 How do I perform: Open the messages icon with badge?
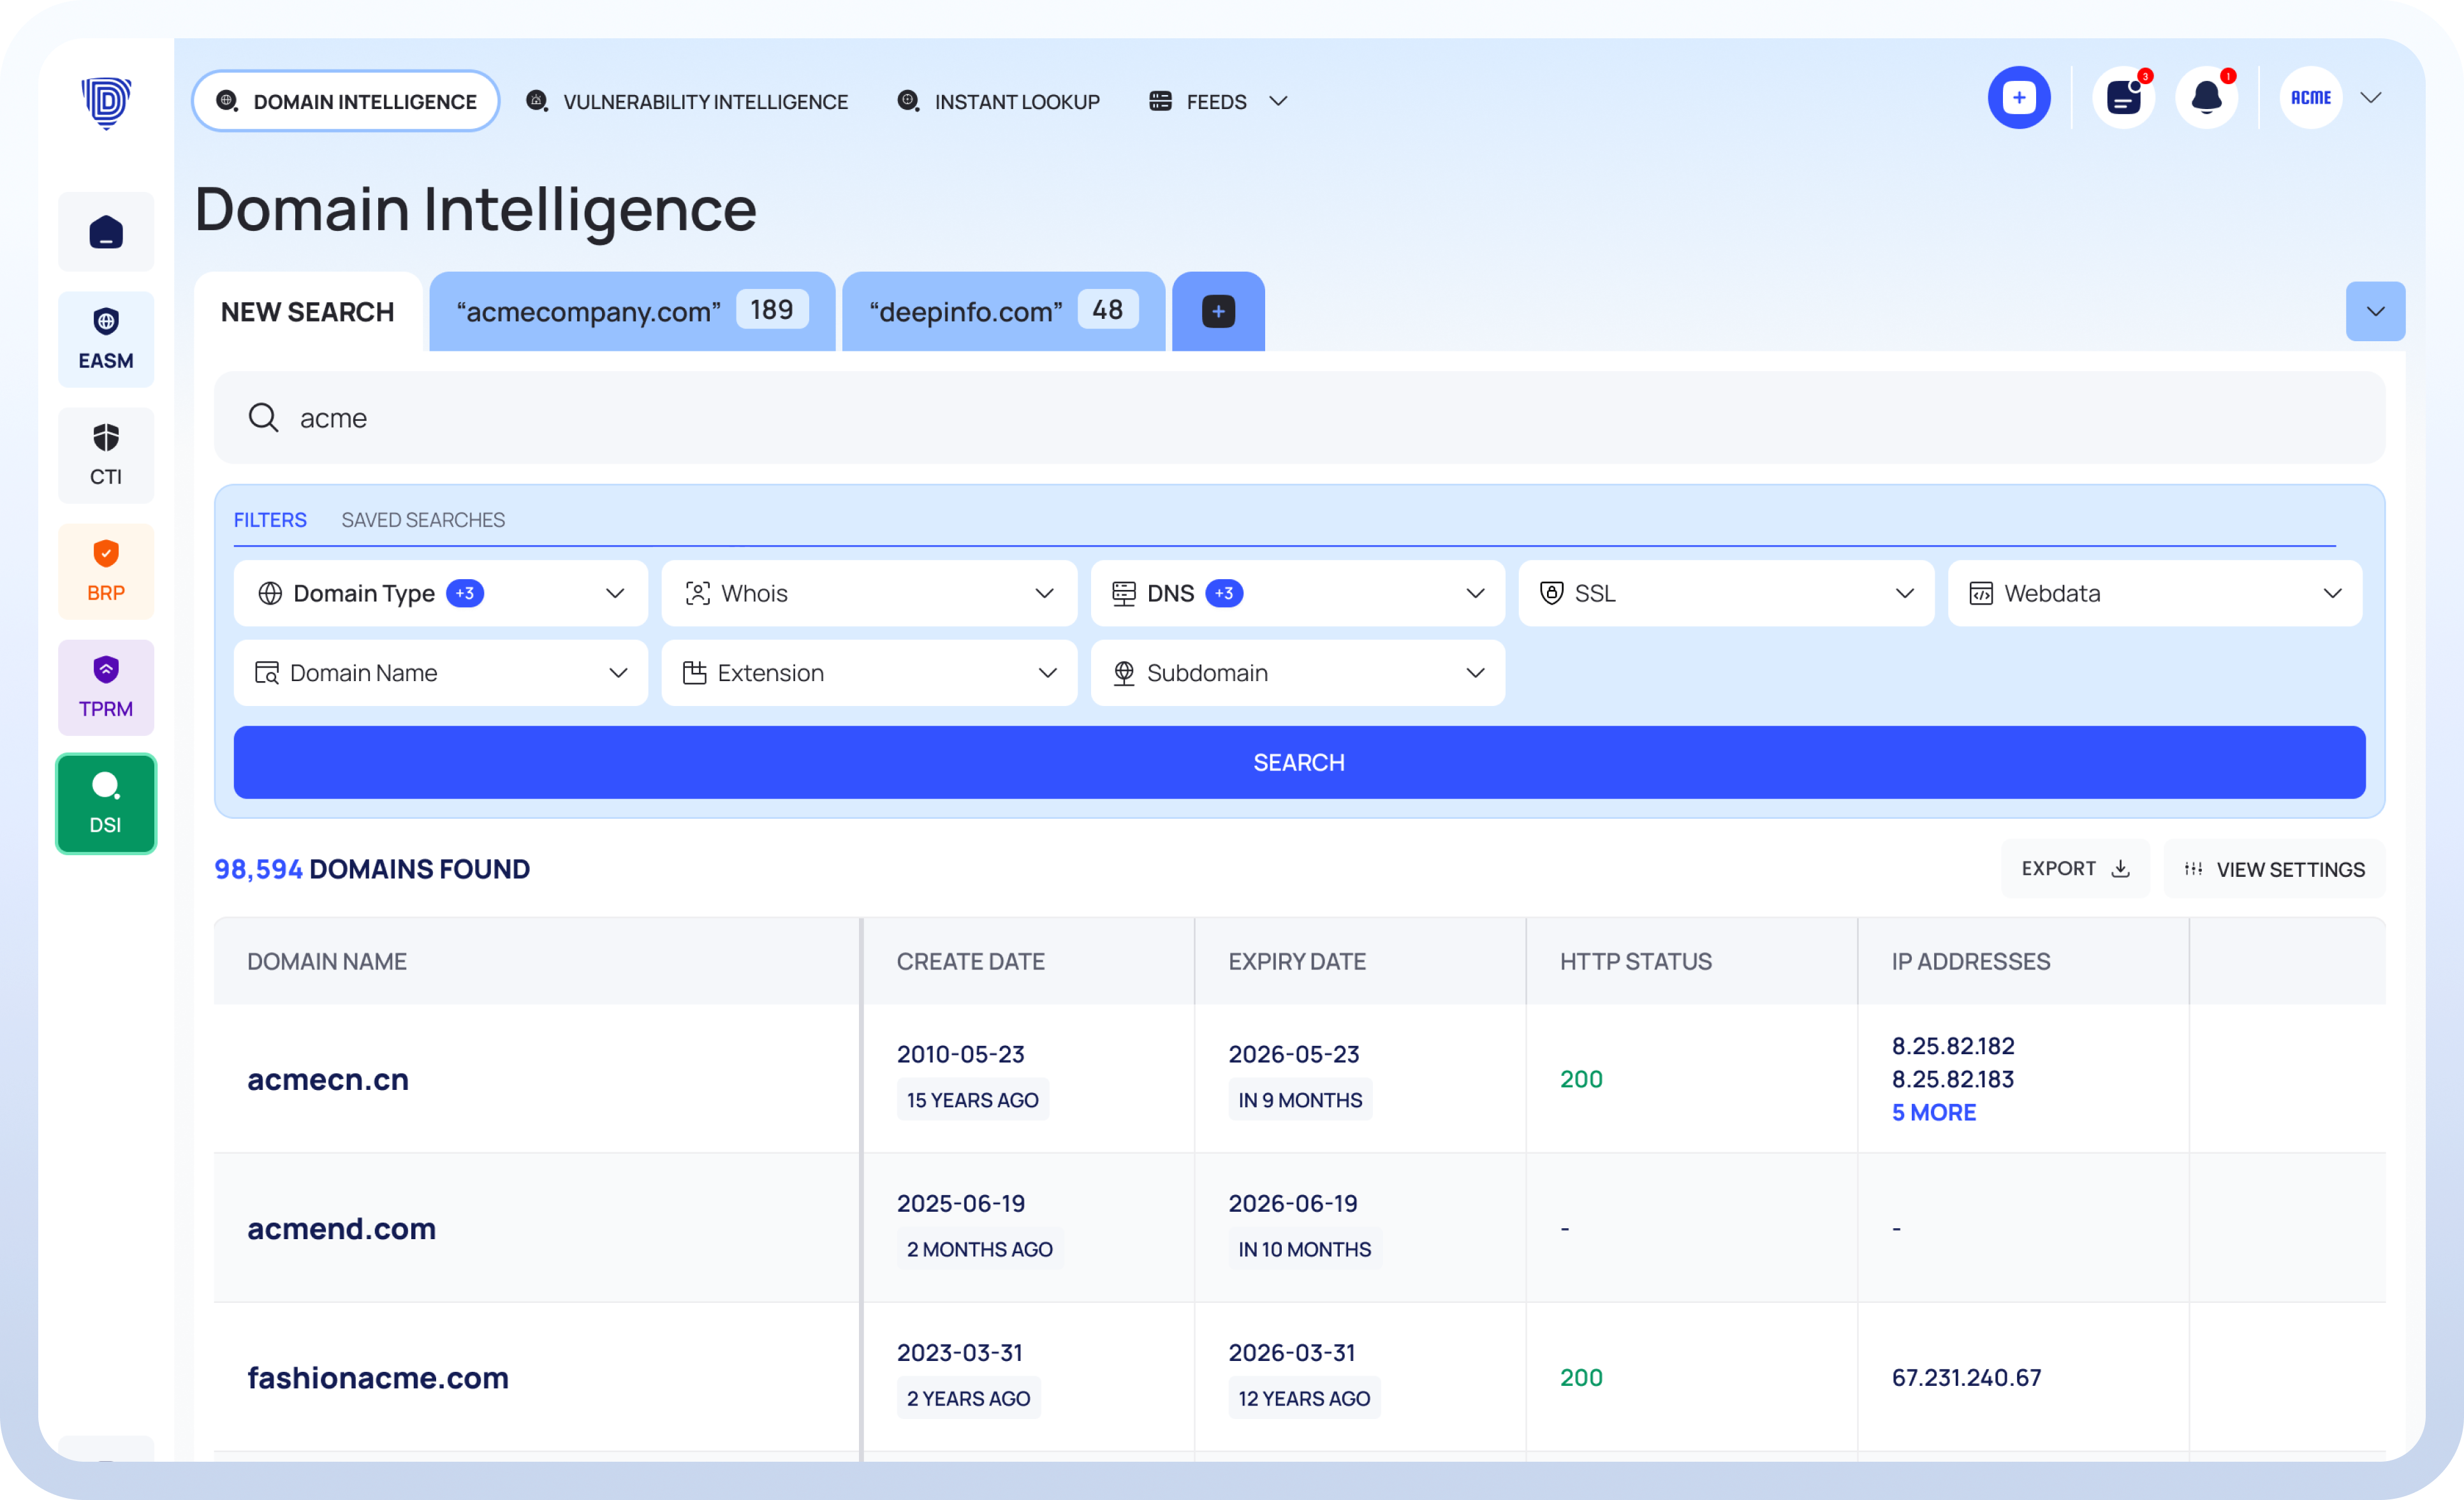click(x=2122, y=98)
